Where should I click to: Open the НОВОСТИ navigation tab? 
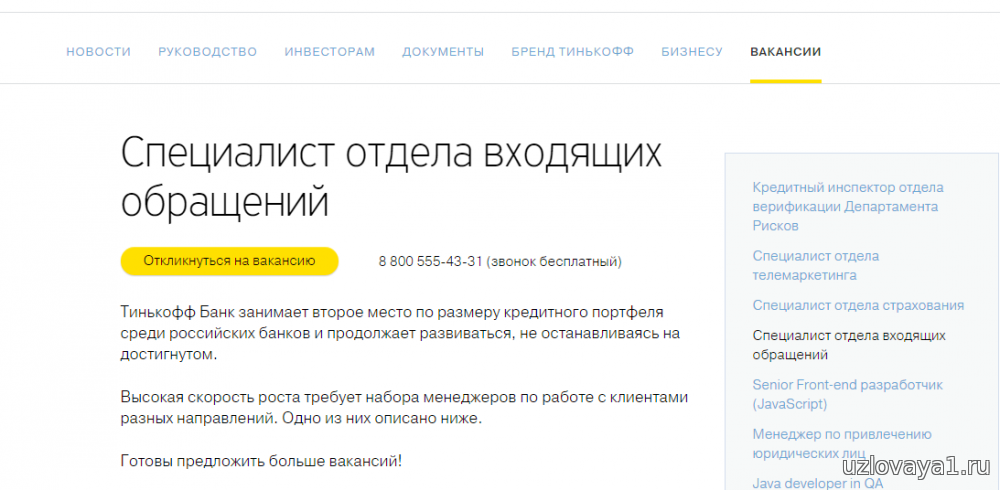[98, 52]
